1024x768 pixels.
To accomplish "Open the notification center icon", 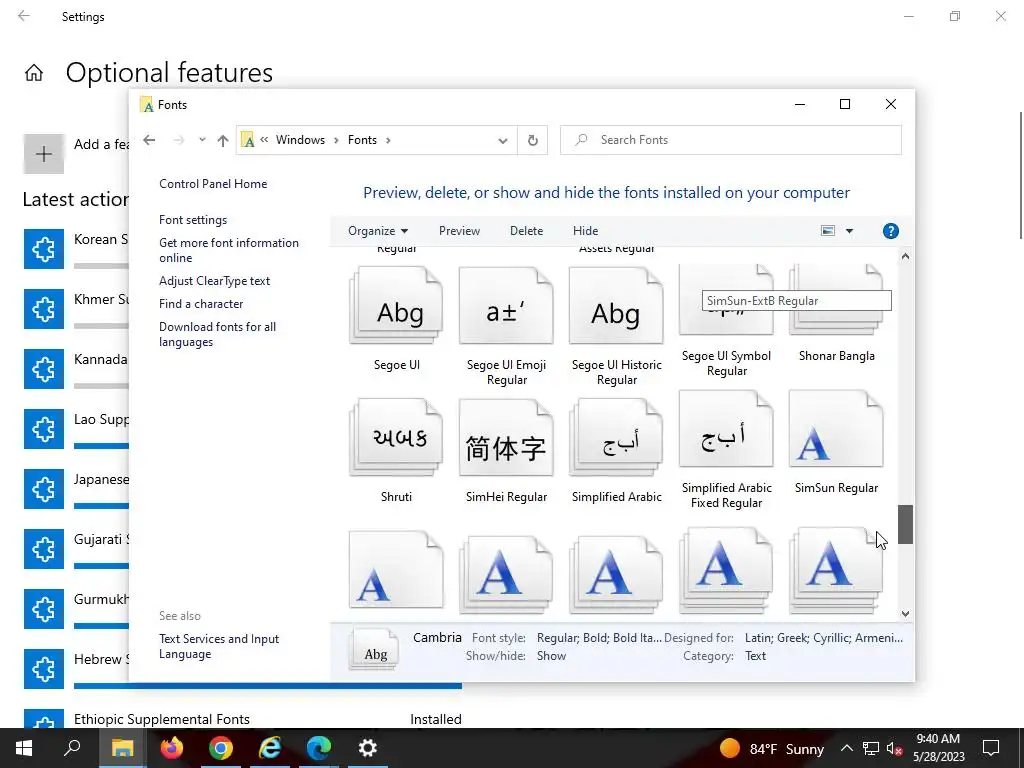I will coord(991,748).
